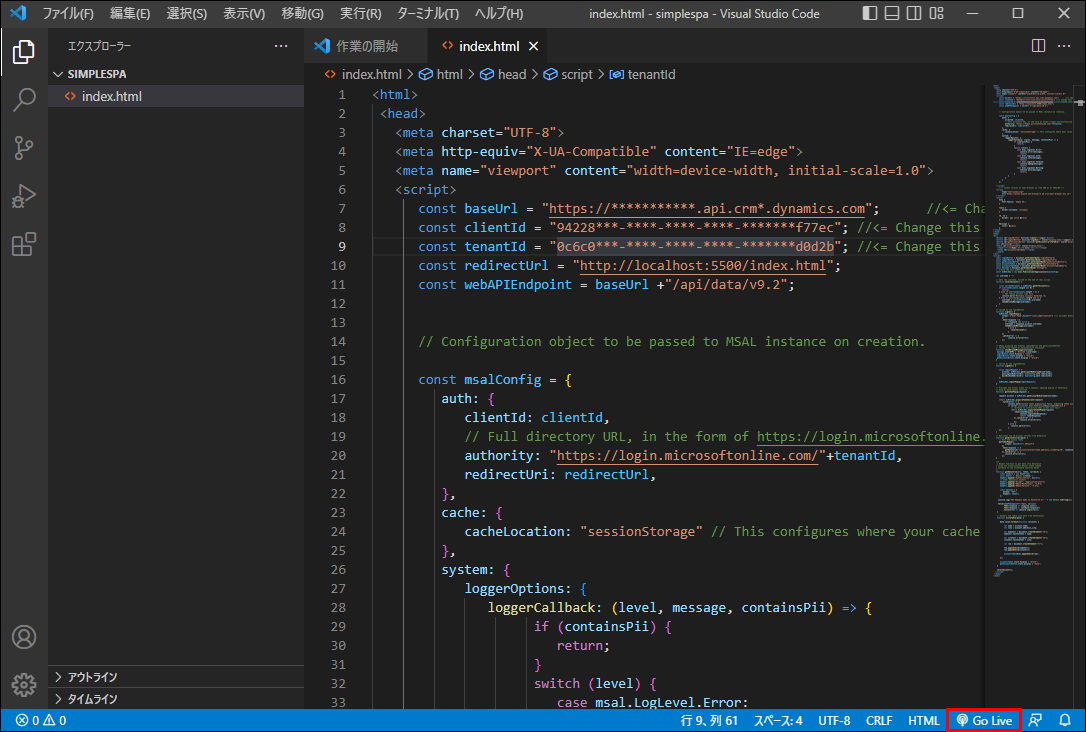Screen dimensions: 1086x732
Task: Close the index.html editor tab
Action: point(533,46)
